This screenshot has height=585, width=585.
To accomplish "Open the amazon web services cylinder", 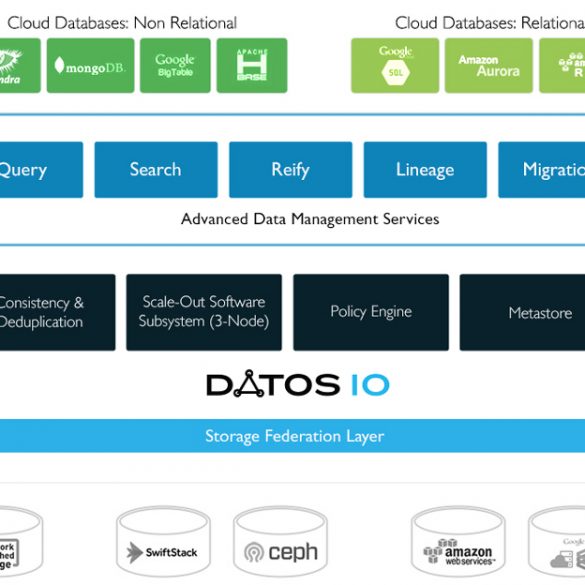I will [x=458, y=541].
